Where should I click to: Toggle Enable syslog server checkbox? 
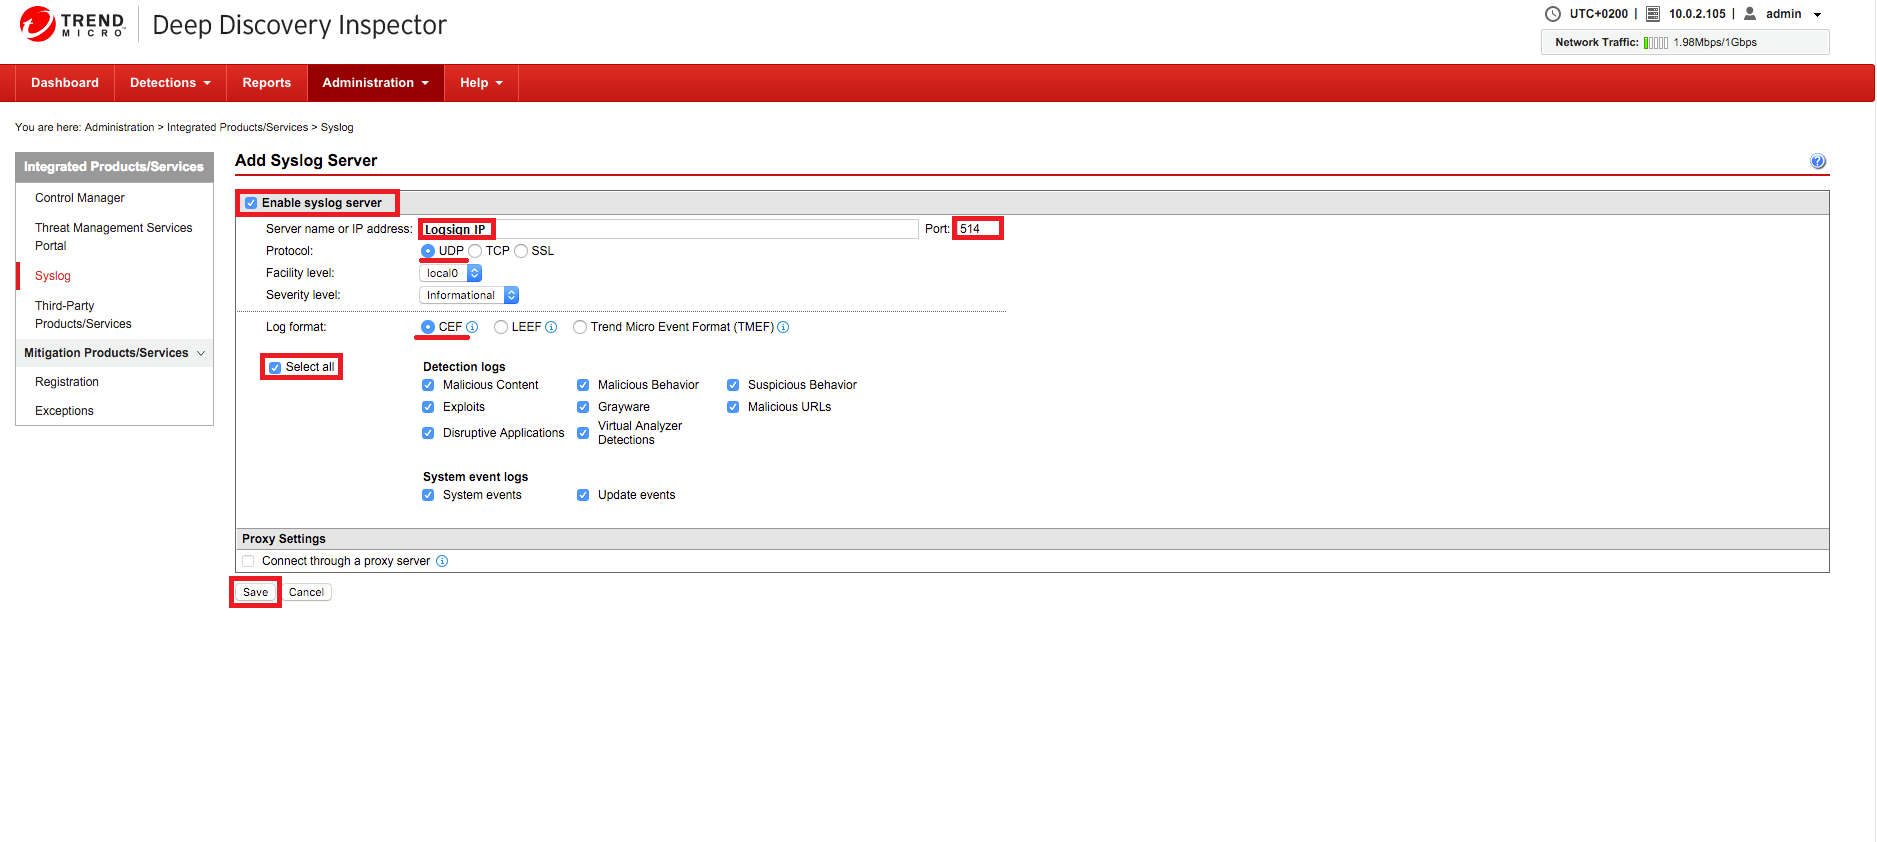[251, 203]
